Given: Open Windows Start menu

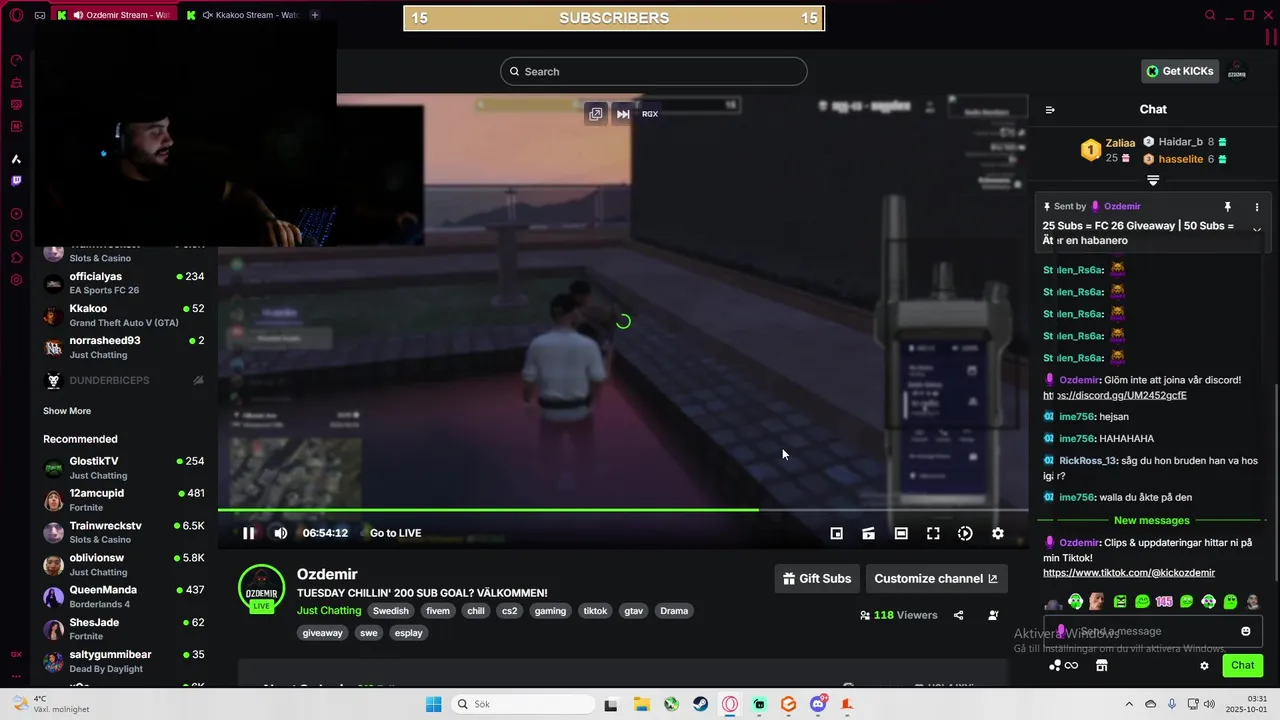Looking at the screenshot, I should [x=433, y=705].
